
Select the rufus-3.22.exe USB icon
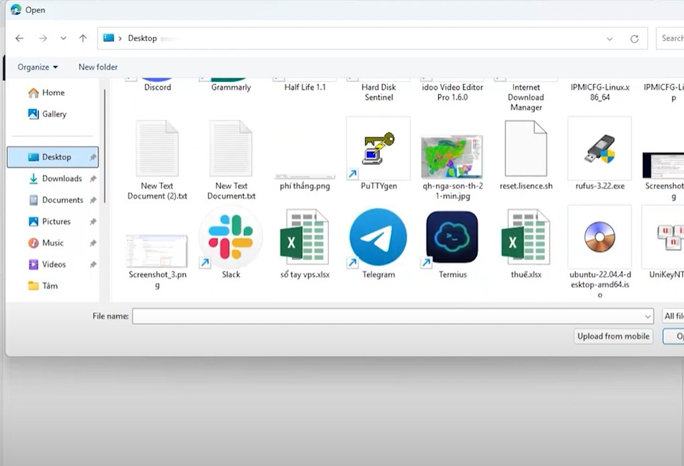[x=599, y=149]
